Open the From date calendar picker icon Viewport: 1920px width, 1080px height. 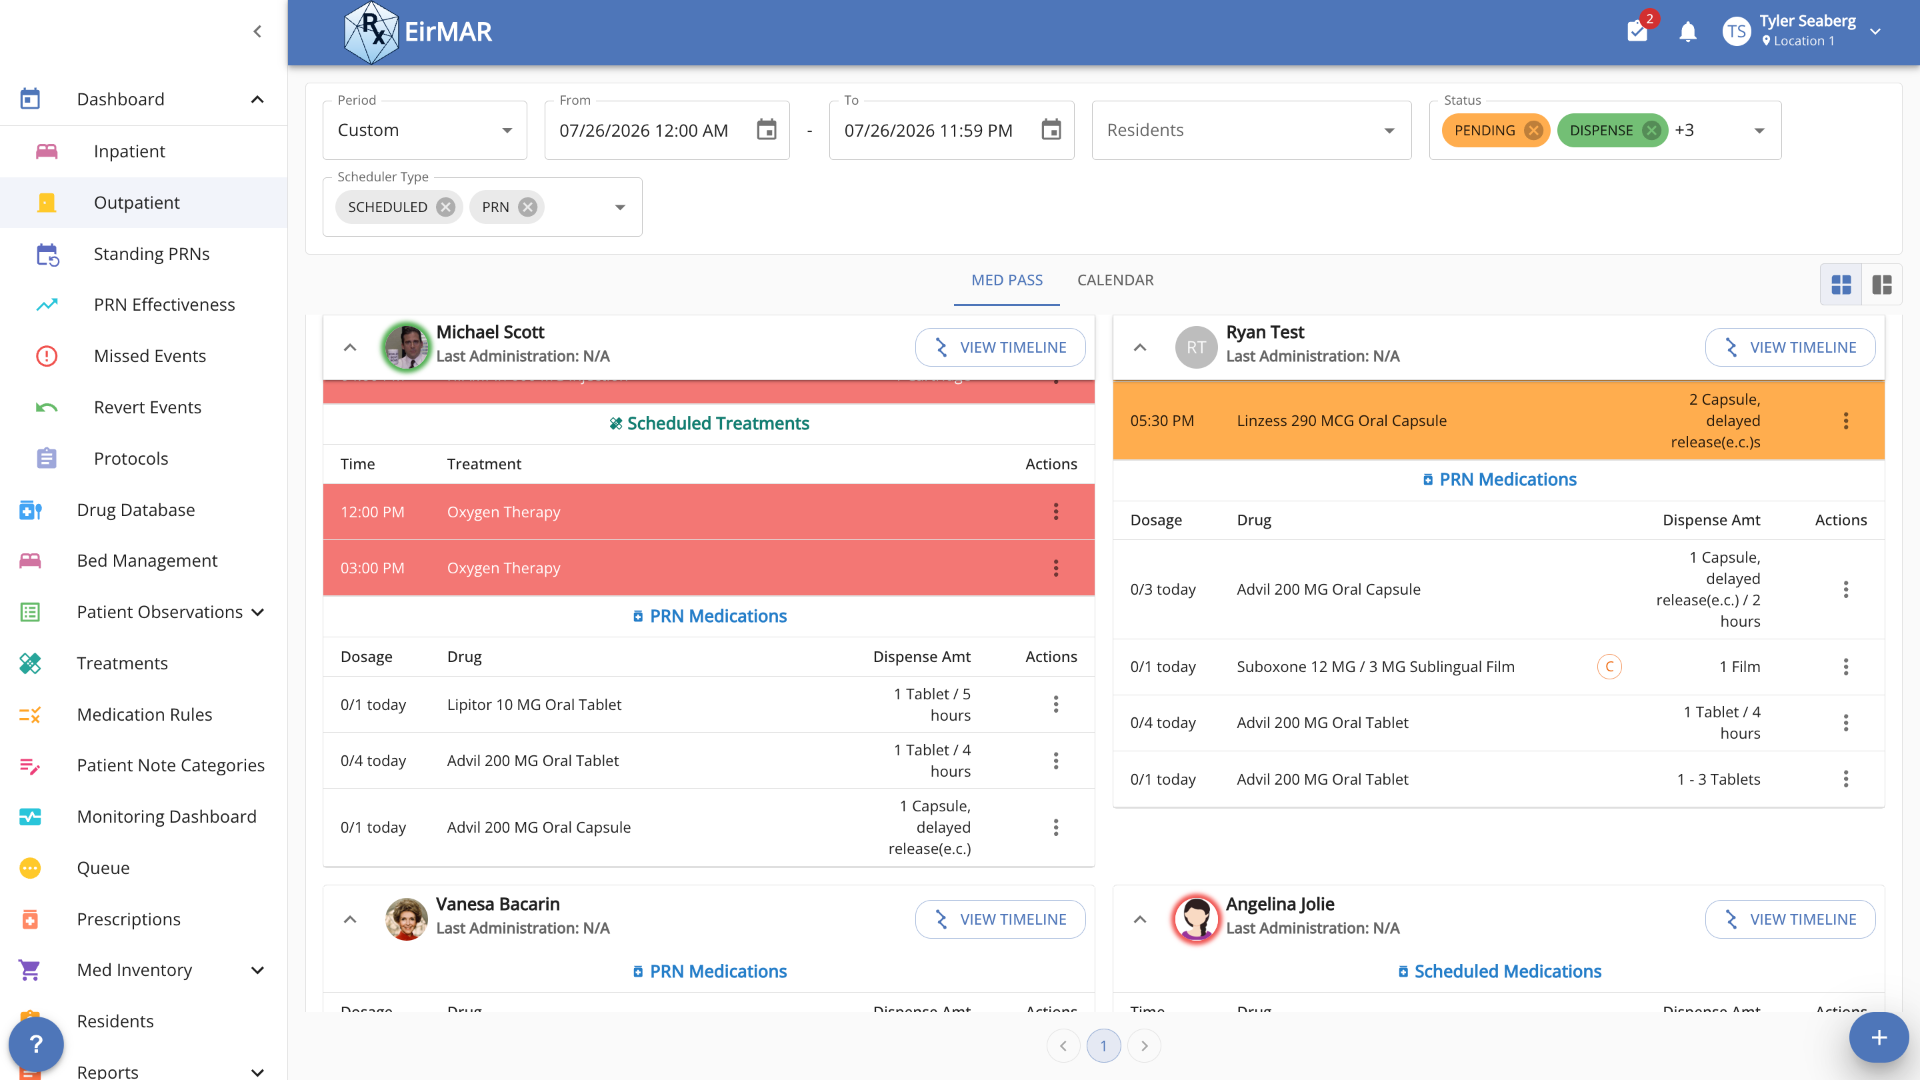(x=766, y=130)
